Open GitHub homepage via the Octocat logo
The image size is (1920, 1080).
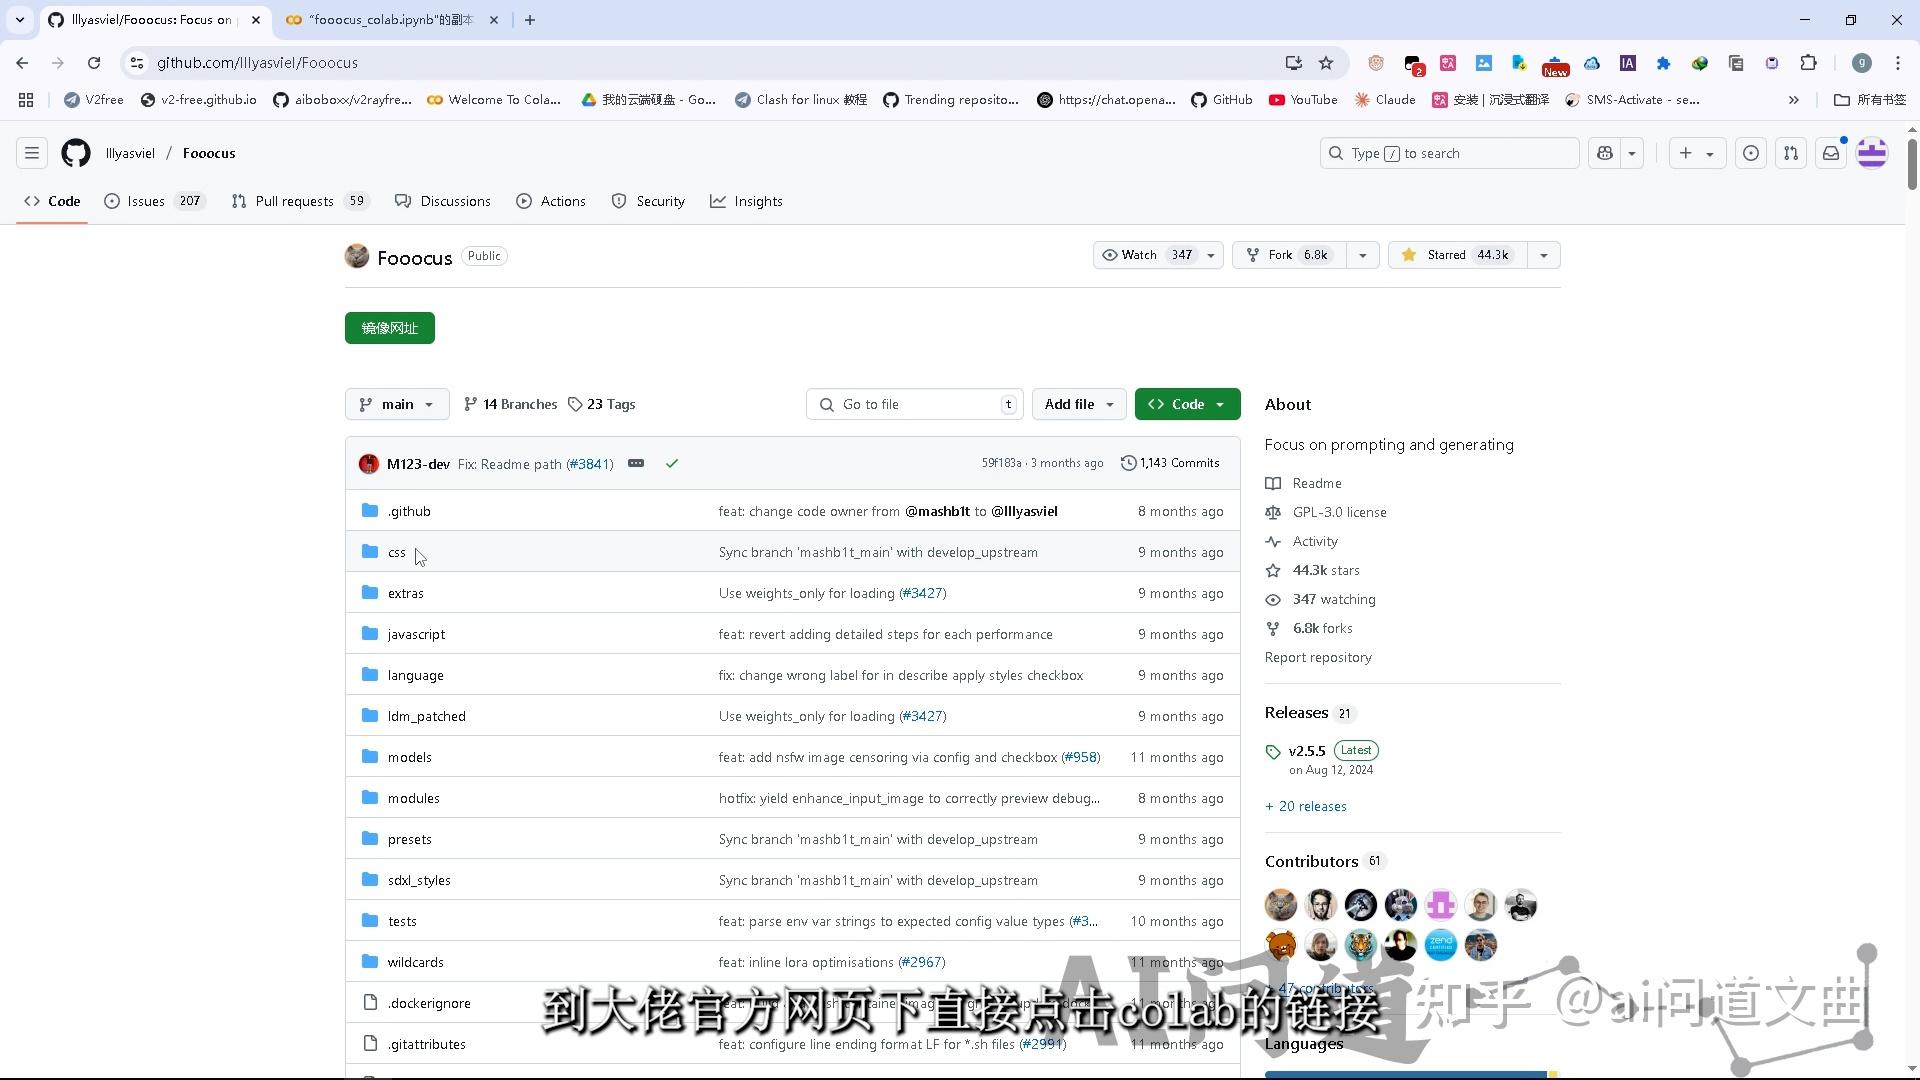75,153
